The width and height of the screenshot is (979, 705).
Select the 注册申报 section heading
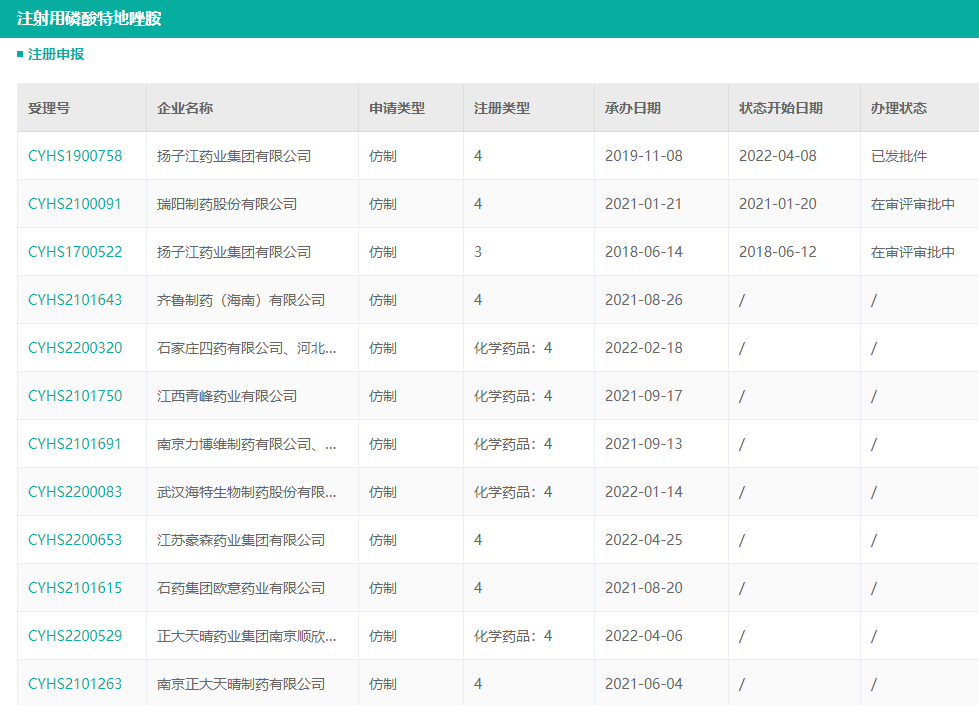pos(56,54)
